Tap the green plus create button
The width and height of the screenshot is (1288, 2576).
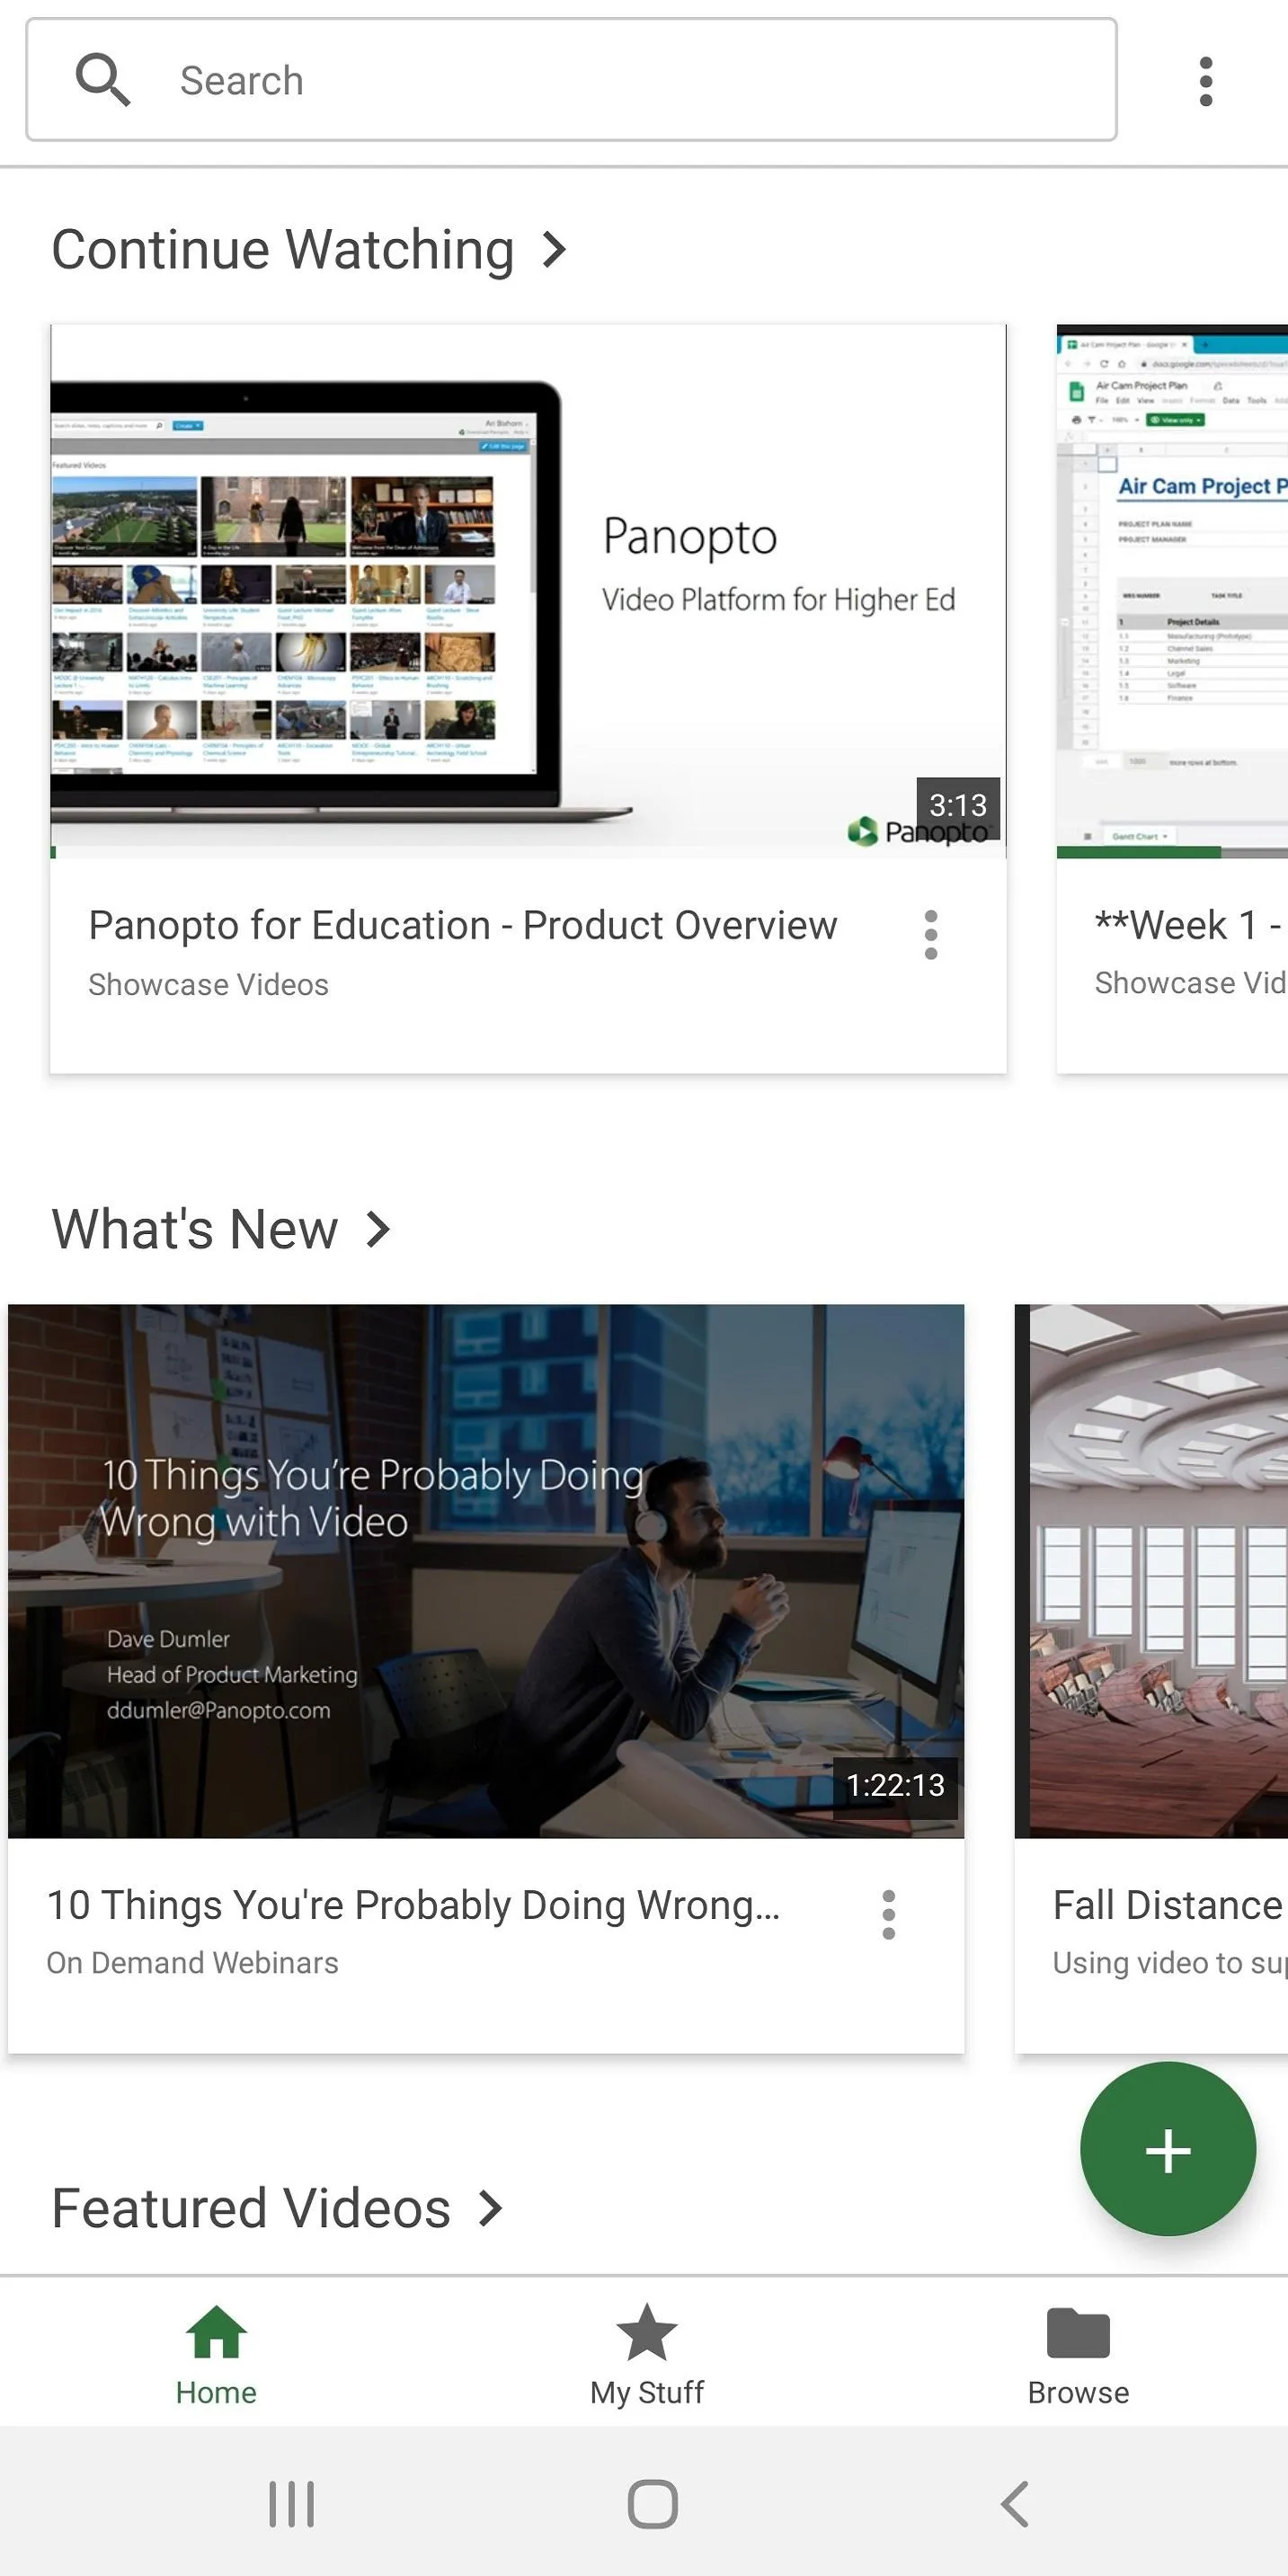(x=1167, y=2150)
